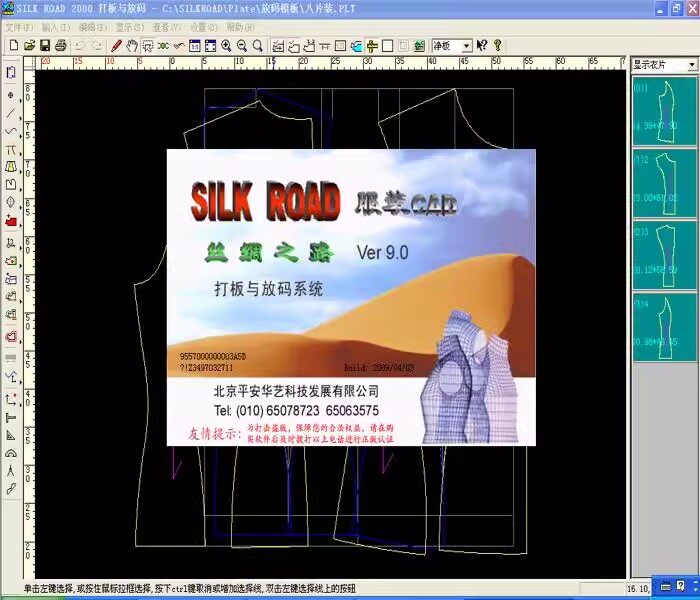Click the Redo arrow in toolbar

click(x=96, y=46)
